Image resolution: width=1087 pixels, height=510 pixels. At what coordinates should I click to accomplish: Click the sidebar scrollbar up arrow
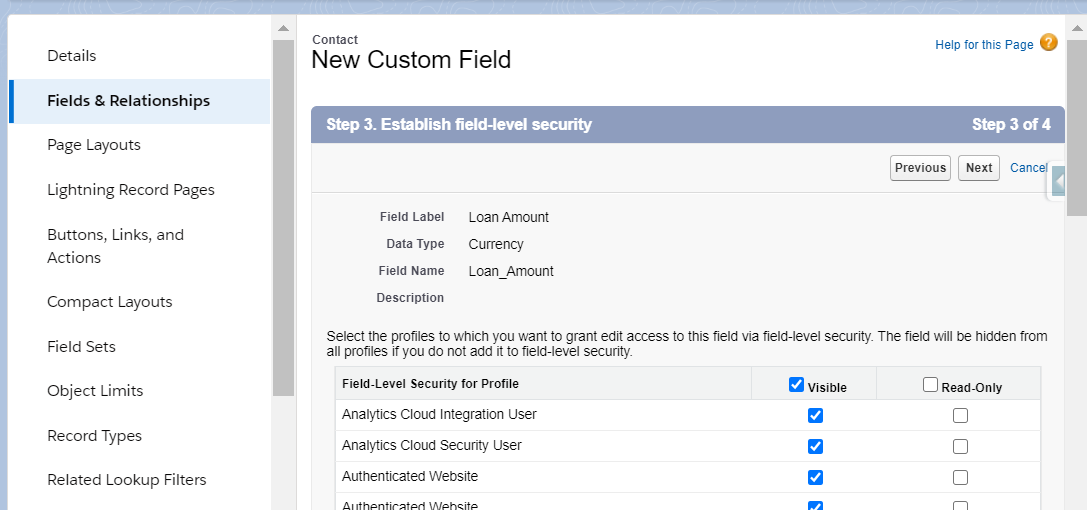(x=283, y=28)
